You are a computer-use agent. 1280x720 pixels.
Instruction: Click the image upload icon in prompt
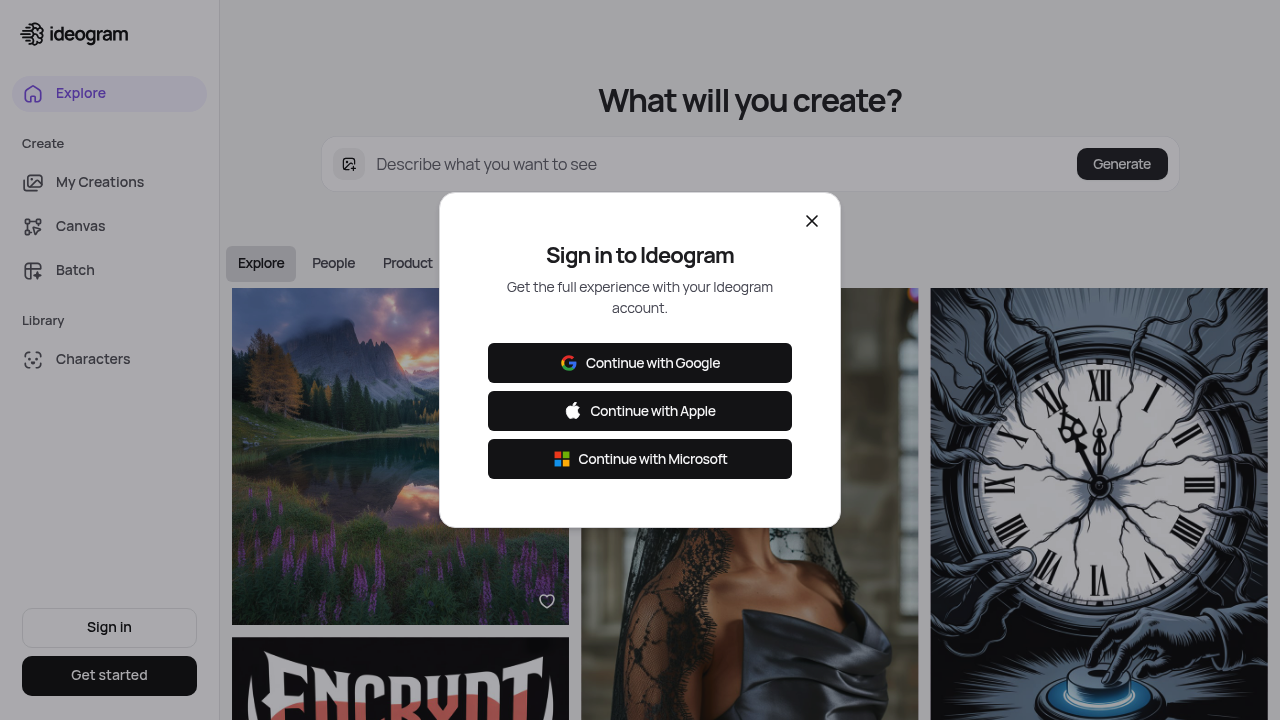[349, 164]
